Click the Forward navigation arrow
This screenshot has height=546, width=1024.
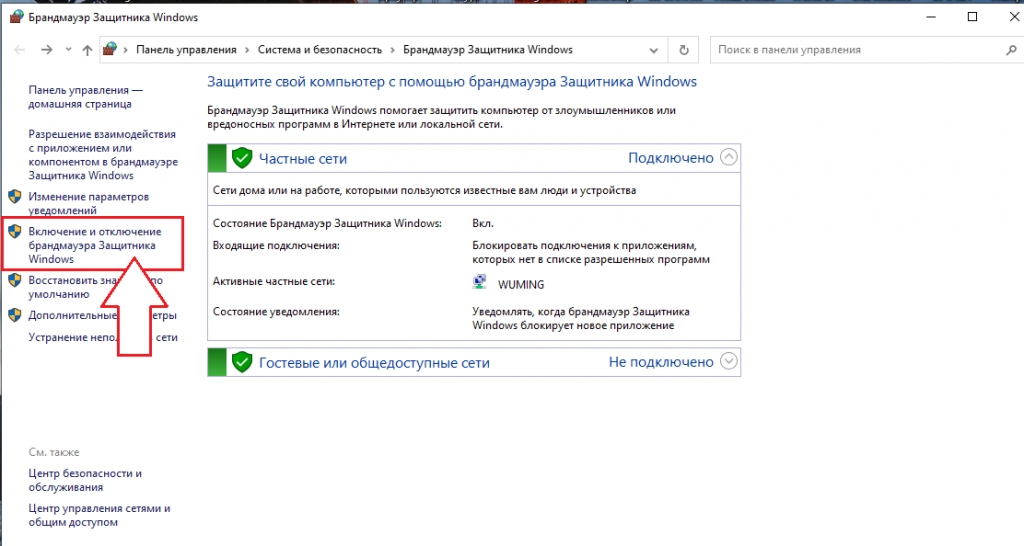point(46,50)
